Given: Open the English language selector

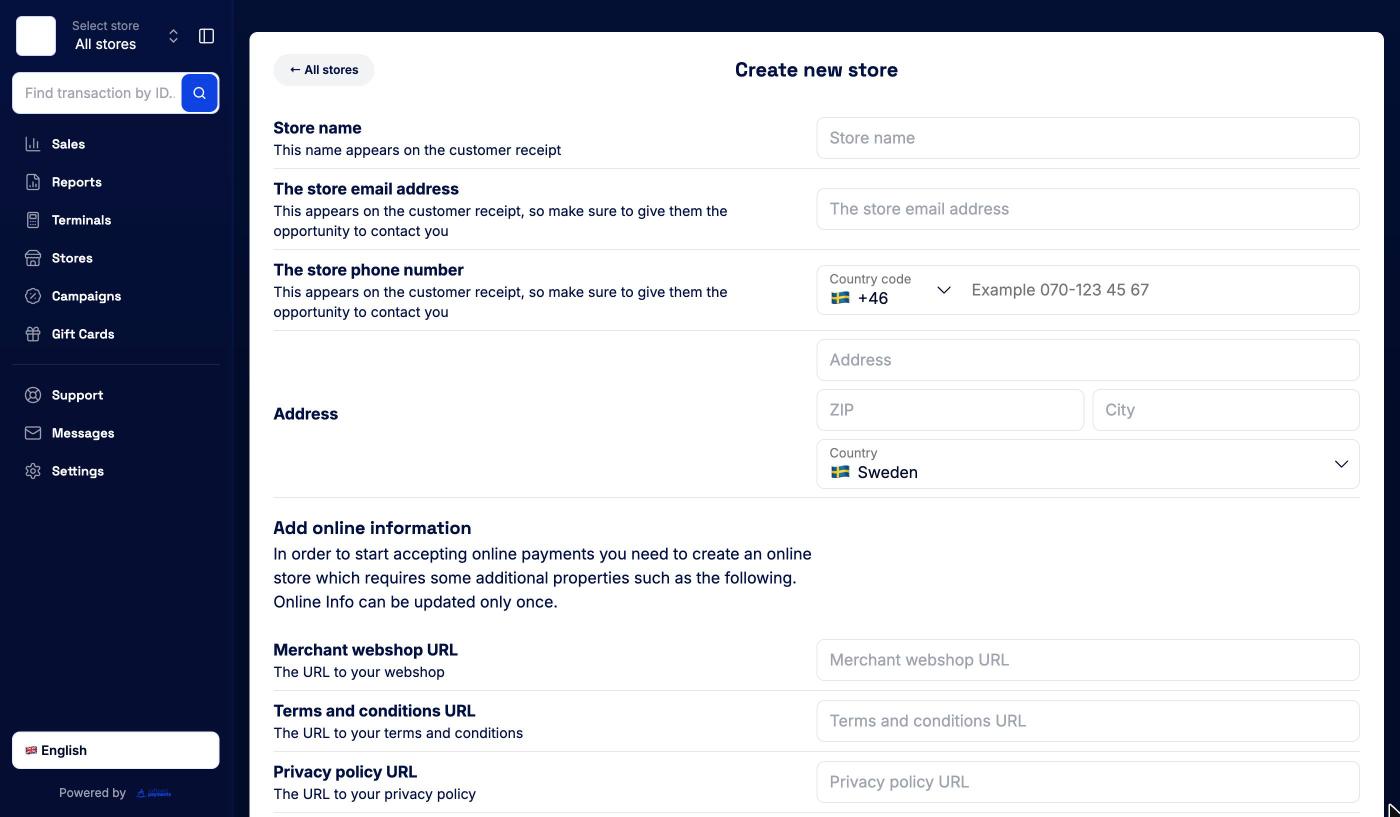Looking at the screenshot, I should click(x=116, y=750).
